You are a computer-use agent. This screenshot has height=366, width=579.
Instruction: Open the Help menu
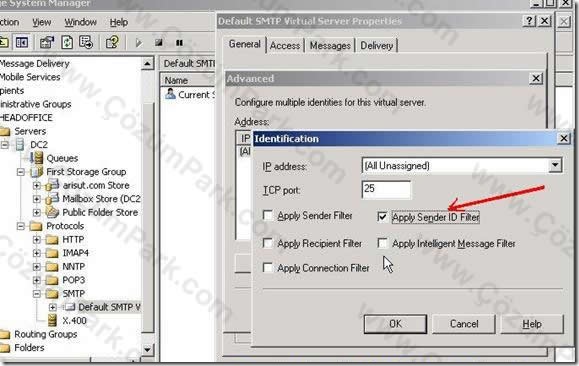119,22
